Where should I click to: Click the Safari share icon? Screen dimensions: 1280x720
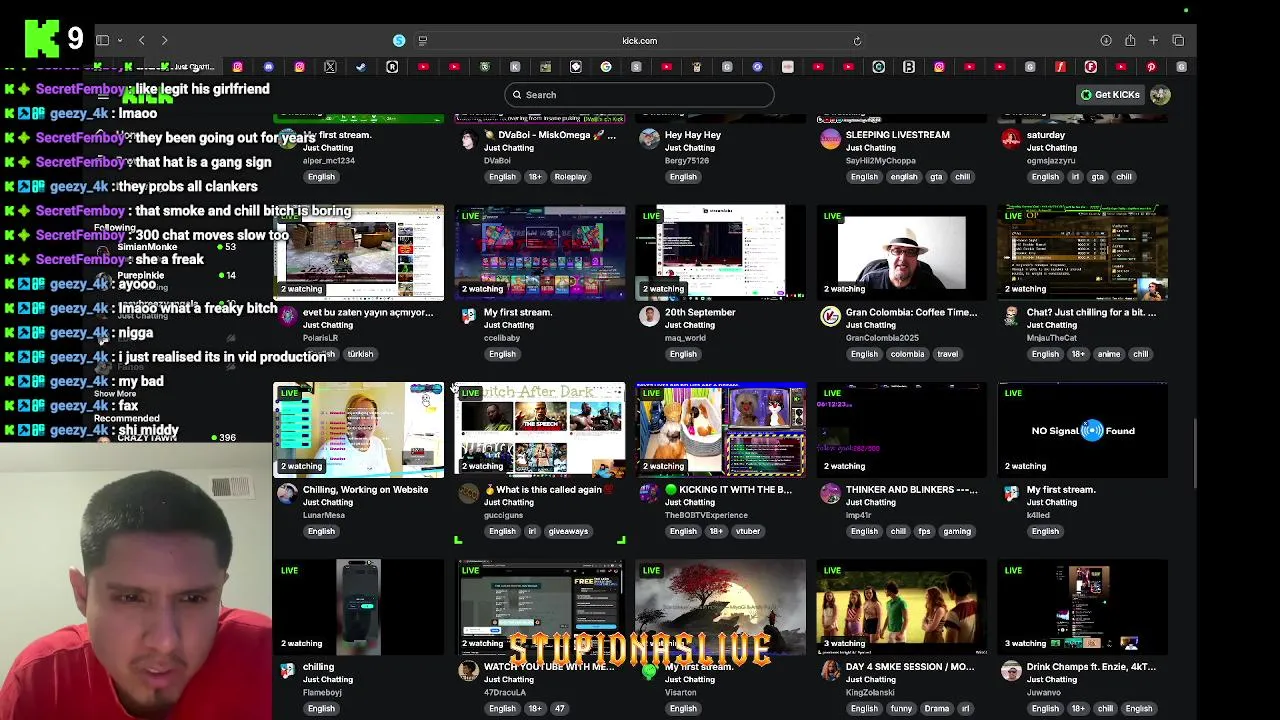coord(1130,40)
